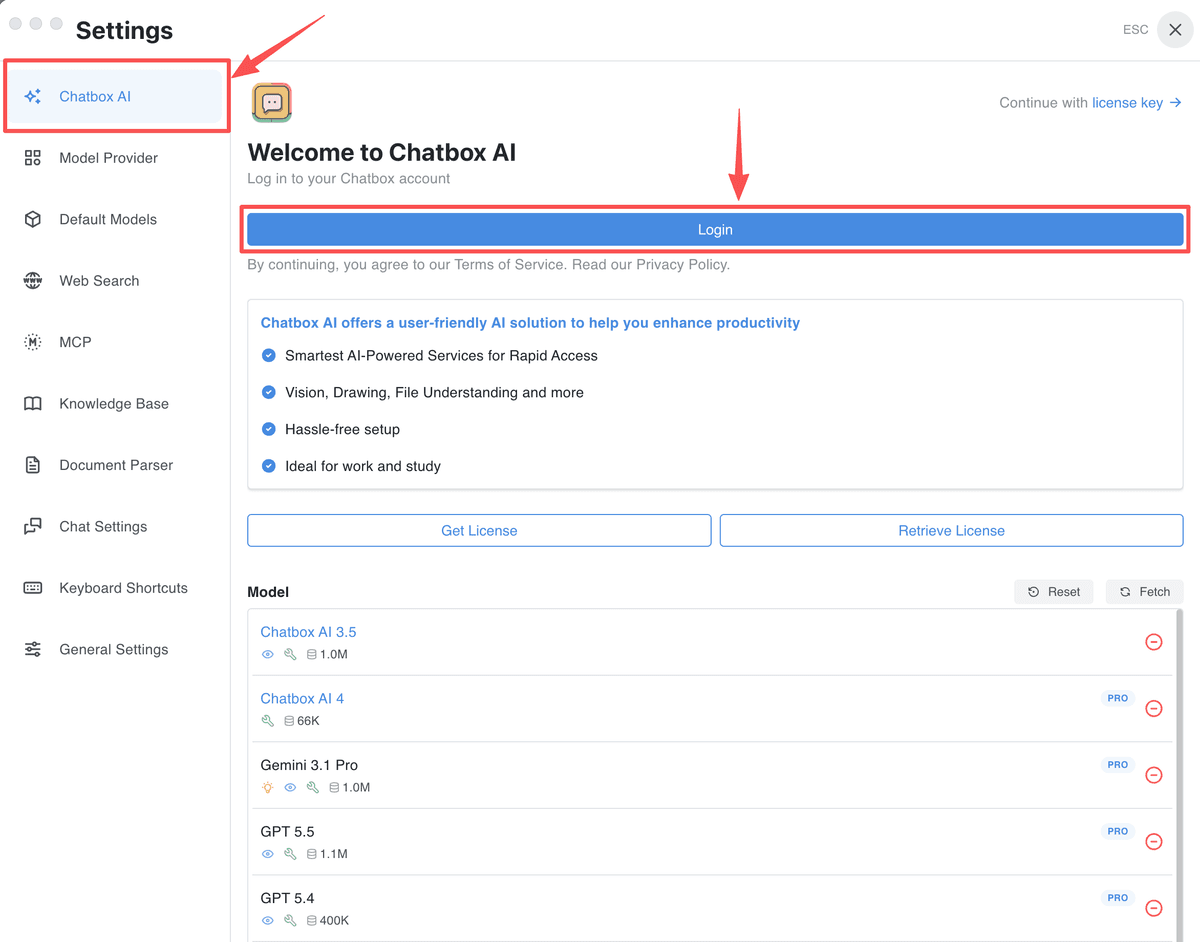
Task: Click wrench icon under GPT 5.4
Action: point(290,921)
